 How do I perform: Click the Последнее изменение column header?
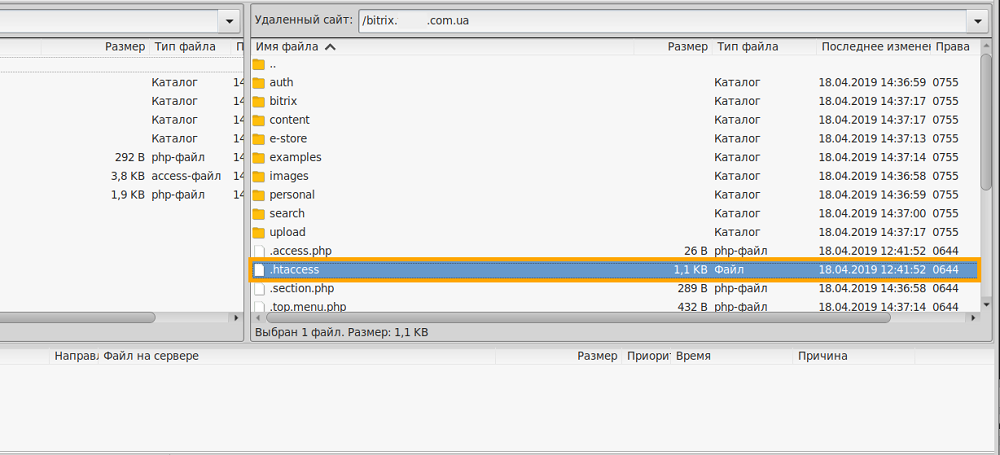click(x=875, y=46)
